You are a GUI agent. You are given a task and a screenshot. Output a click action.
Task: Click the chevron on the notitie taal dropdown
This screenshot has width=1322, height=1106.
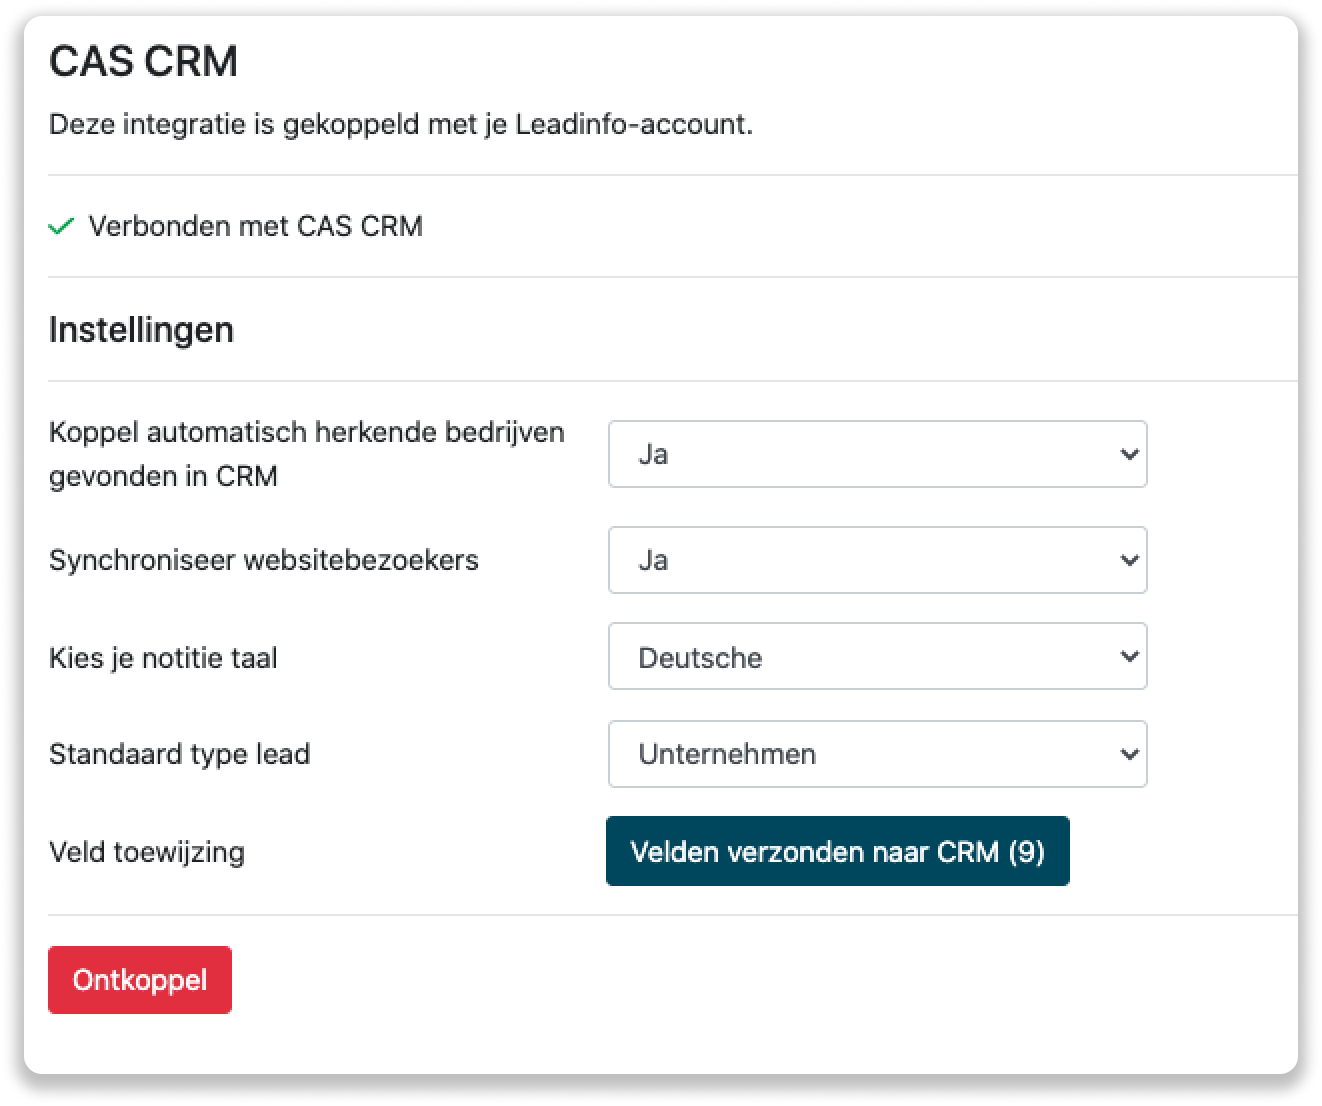[1128, 656]
